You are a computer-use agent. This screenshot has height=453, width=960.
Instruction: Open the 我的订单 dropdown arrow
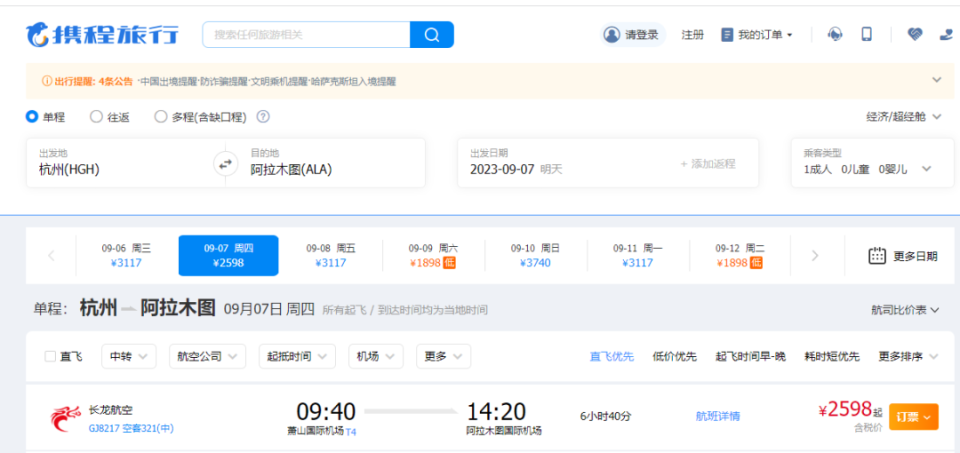pyautogui.click(x=790, y=36)
